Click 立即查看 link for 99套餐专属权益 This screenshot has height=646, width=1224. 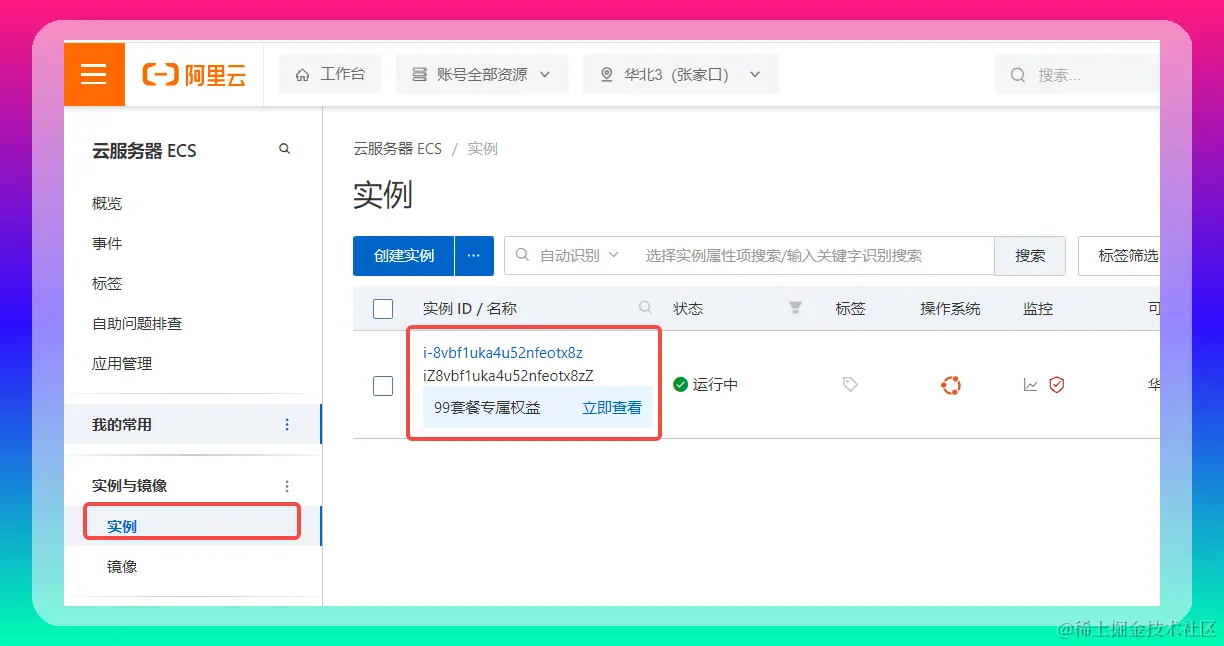pyautogui.click(x=612, y=408)
